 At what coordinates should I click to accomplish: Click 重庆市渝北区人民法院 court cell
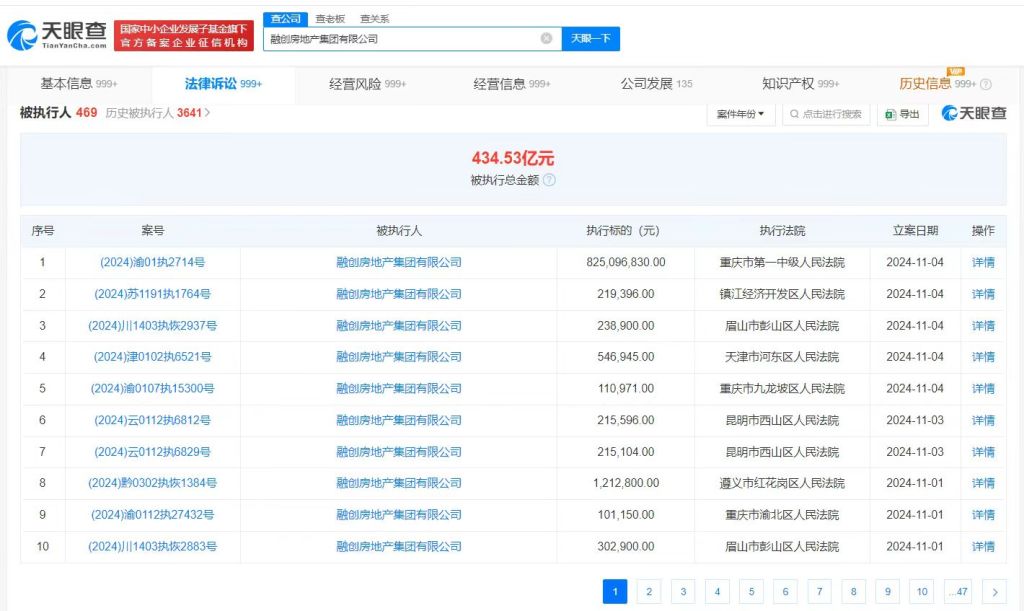tap(782, 515)
